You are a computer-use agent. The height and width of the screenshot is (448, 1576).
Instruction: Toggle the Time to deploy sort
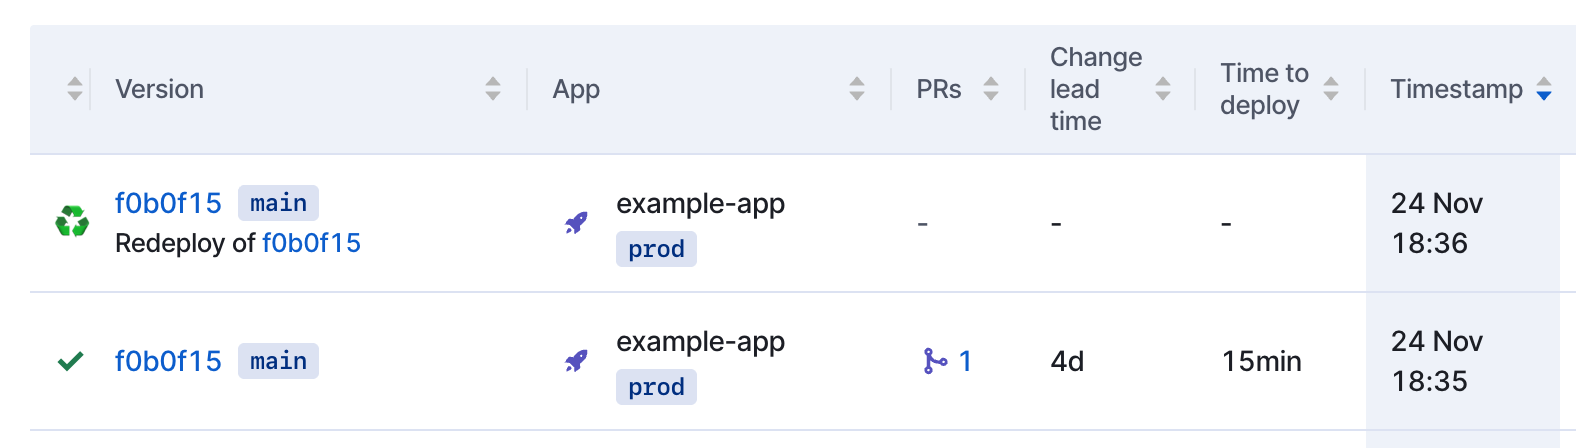click(x=1331, y=89)
